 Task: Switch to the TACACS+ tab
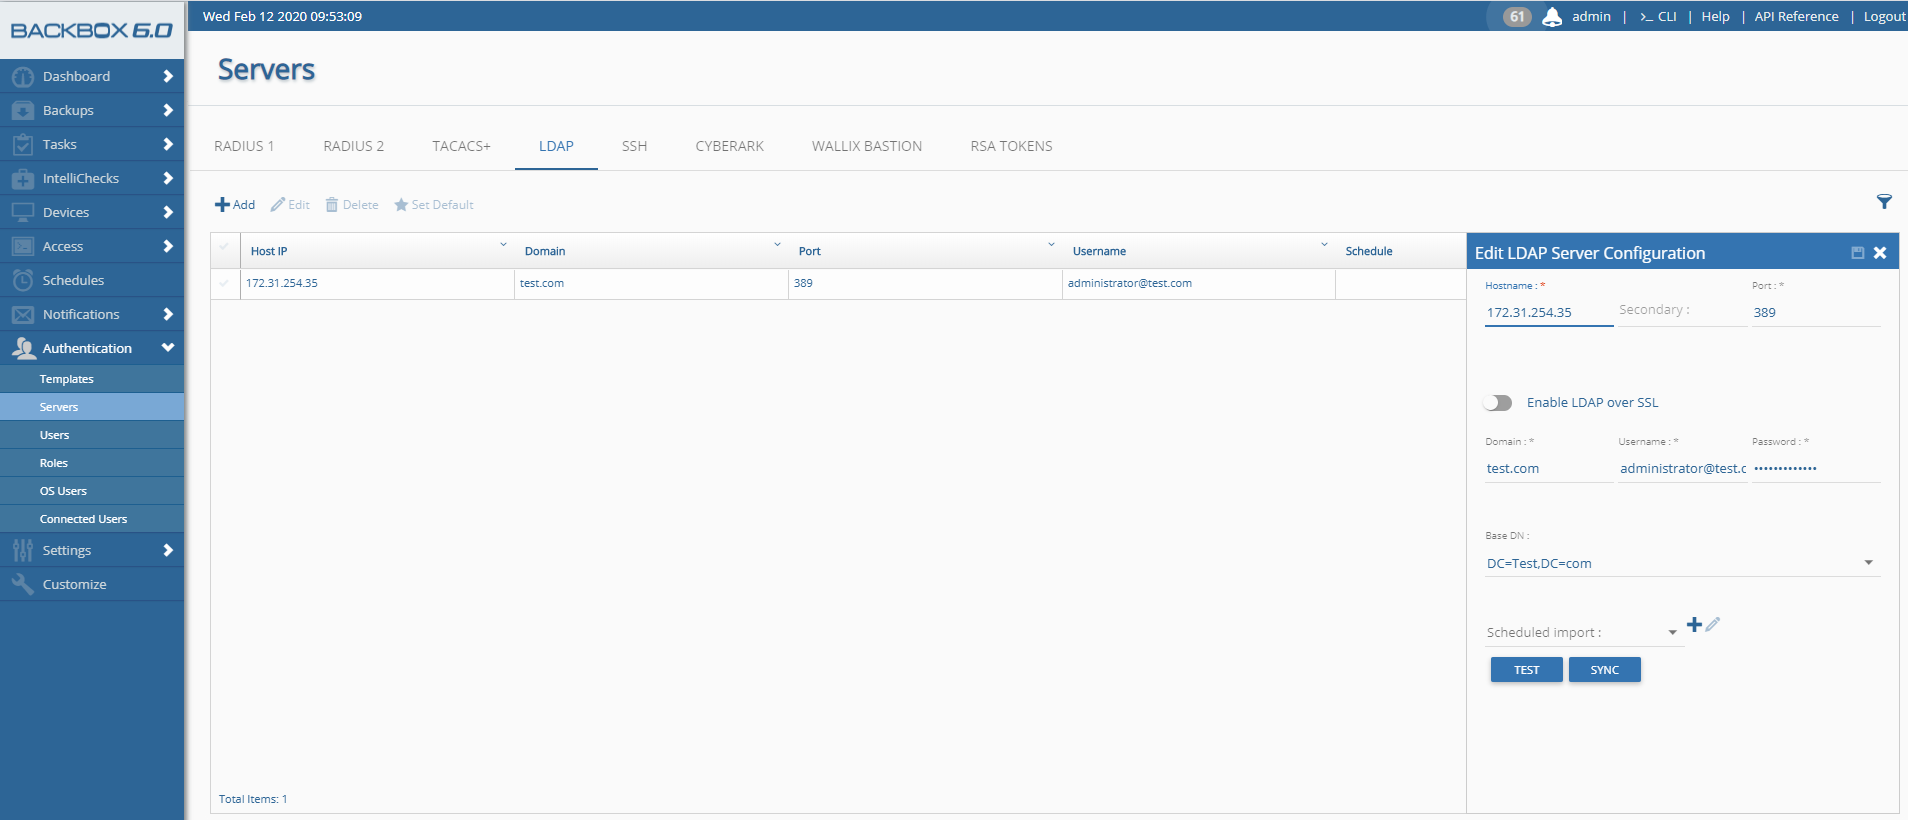click(461, 146)
